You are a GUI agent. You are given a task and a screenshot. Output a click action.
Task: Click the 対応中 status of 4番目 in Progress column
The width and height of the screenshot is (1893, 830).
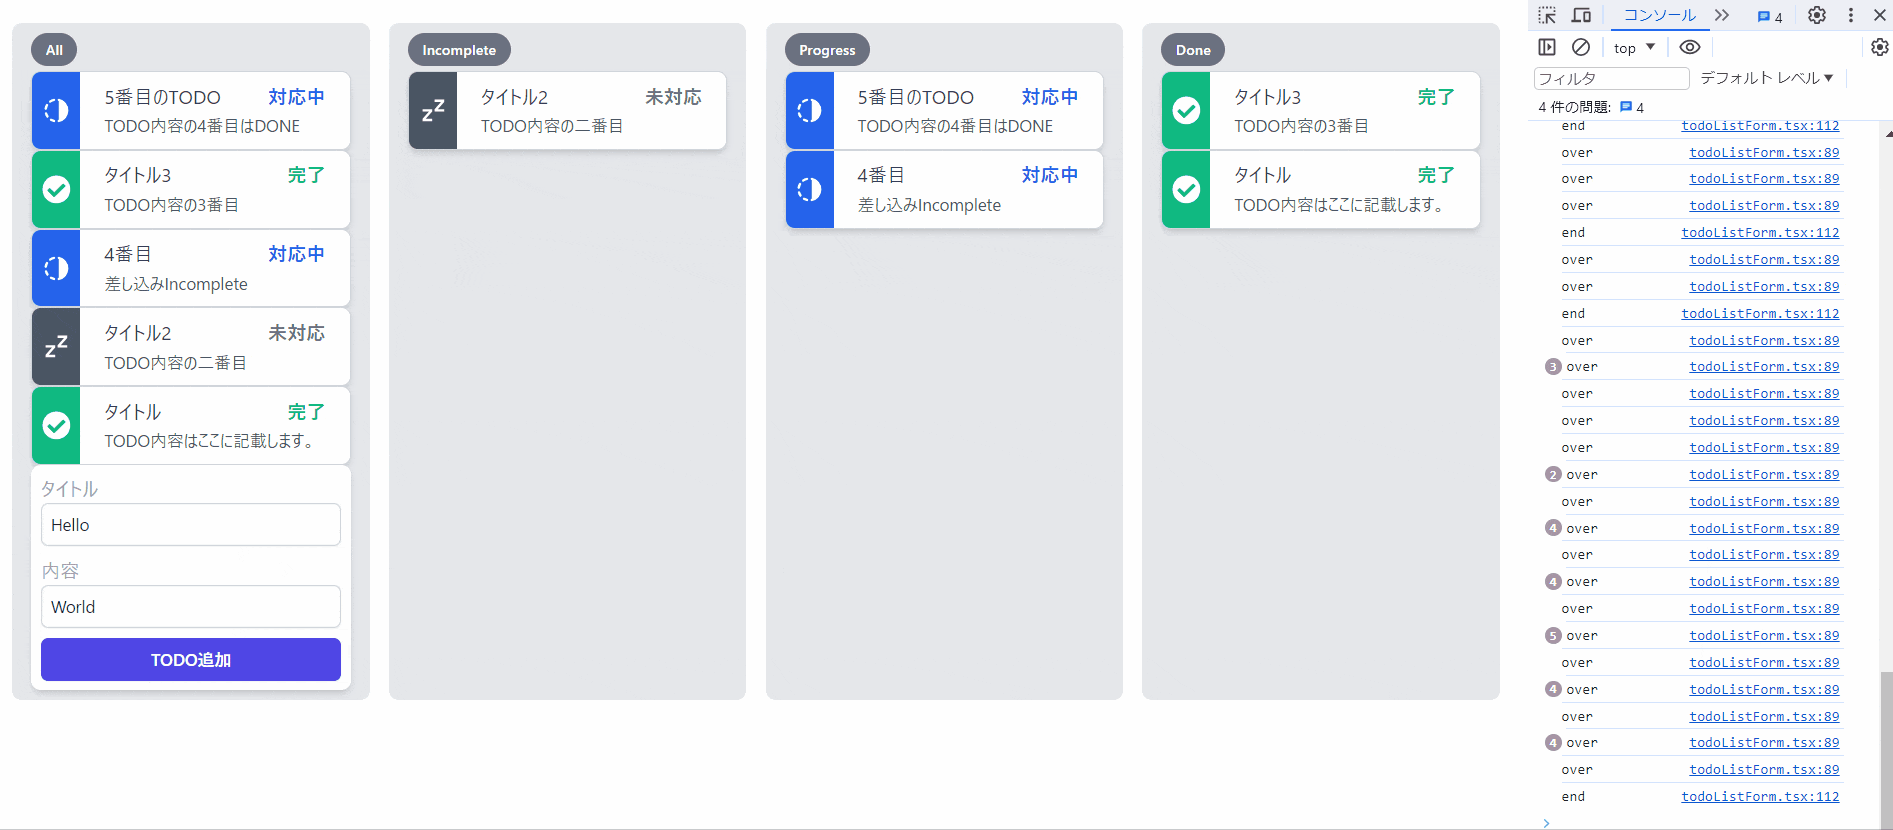pos(1049,175)
